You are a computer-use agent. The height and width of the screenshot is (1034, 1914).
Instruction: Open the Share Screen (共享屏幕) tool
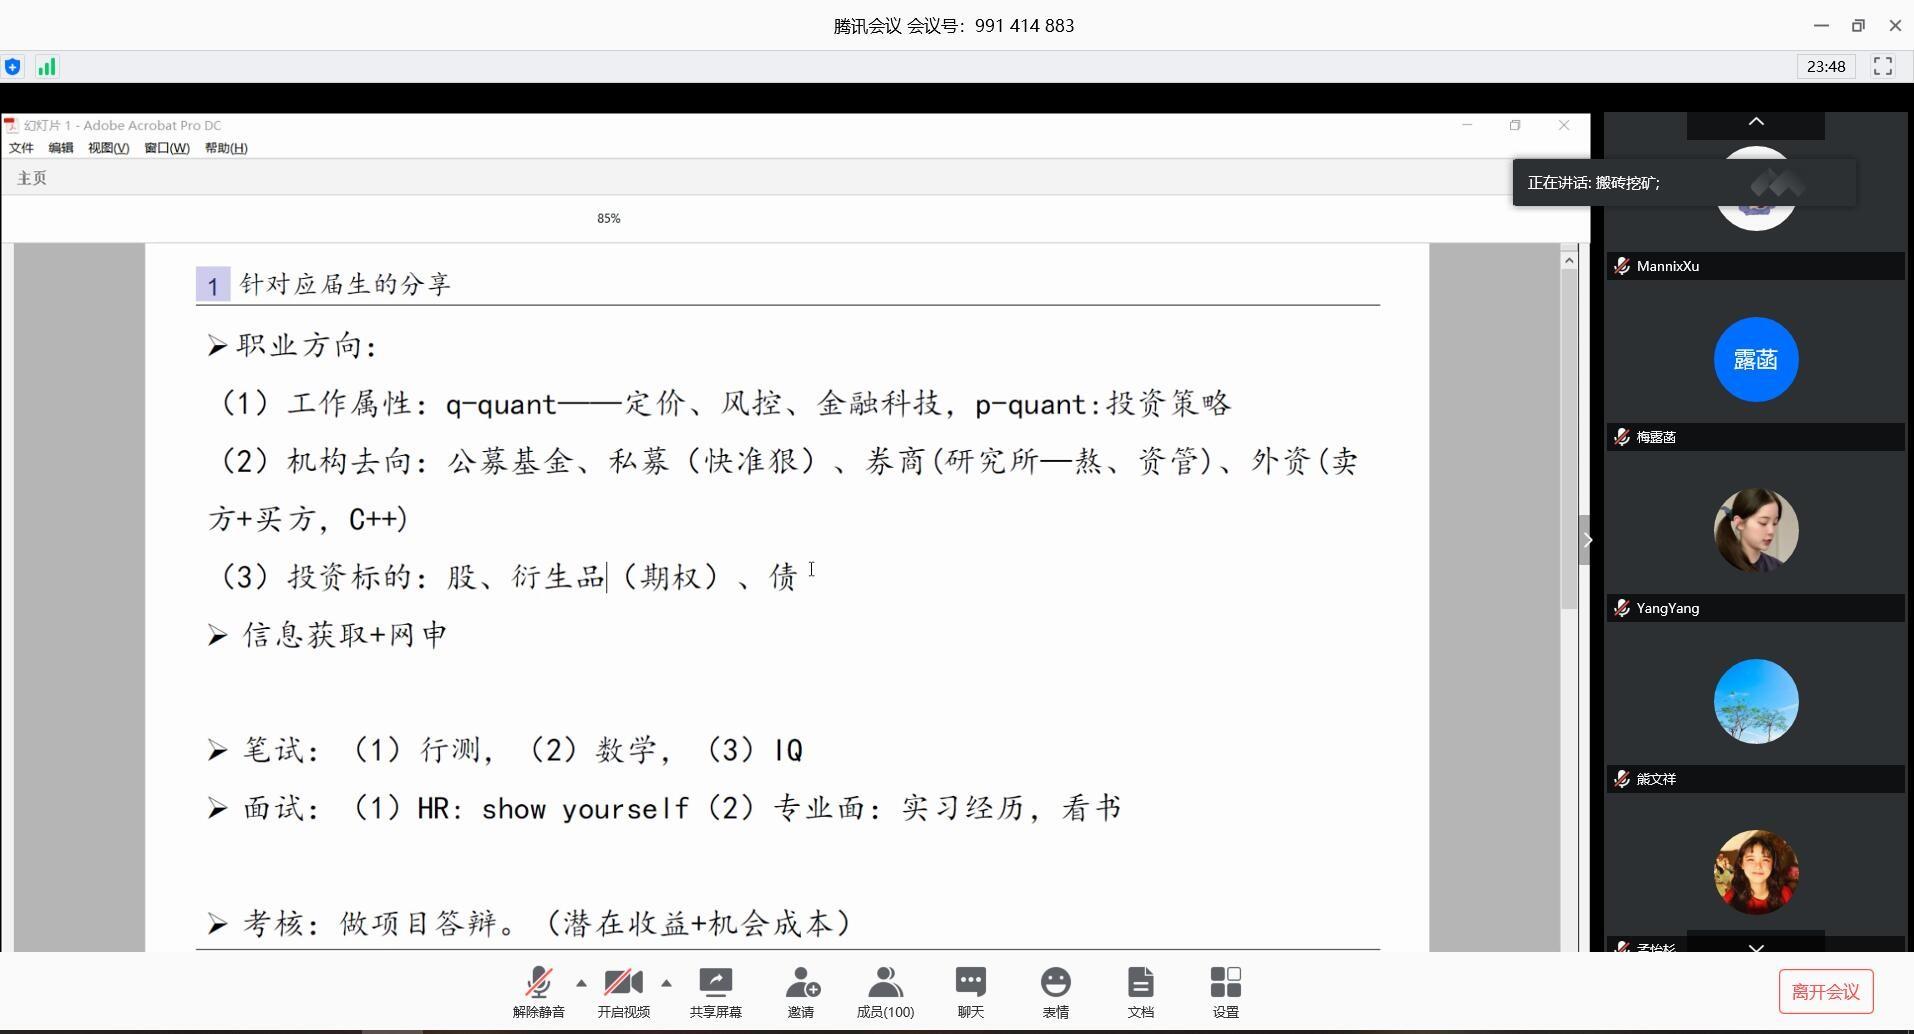715,992
